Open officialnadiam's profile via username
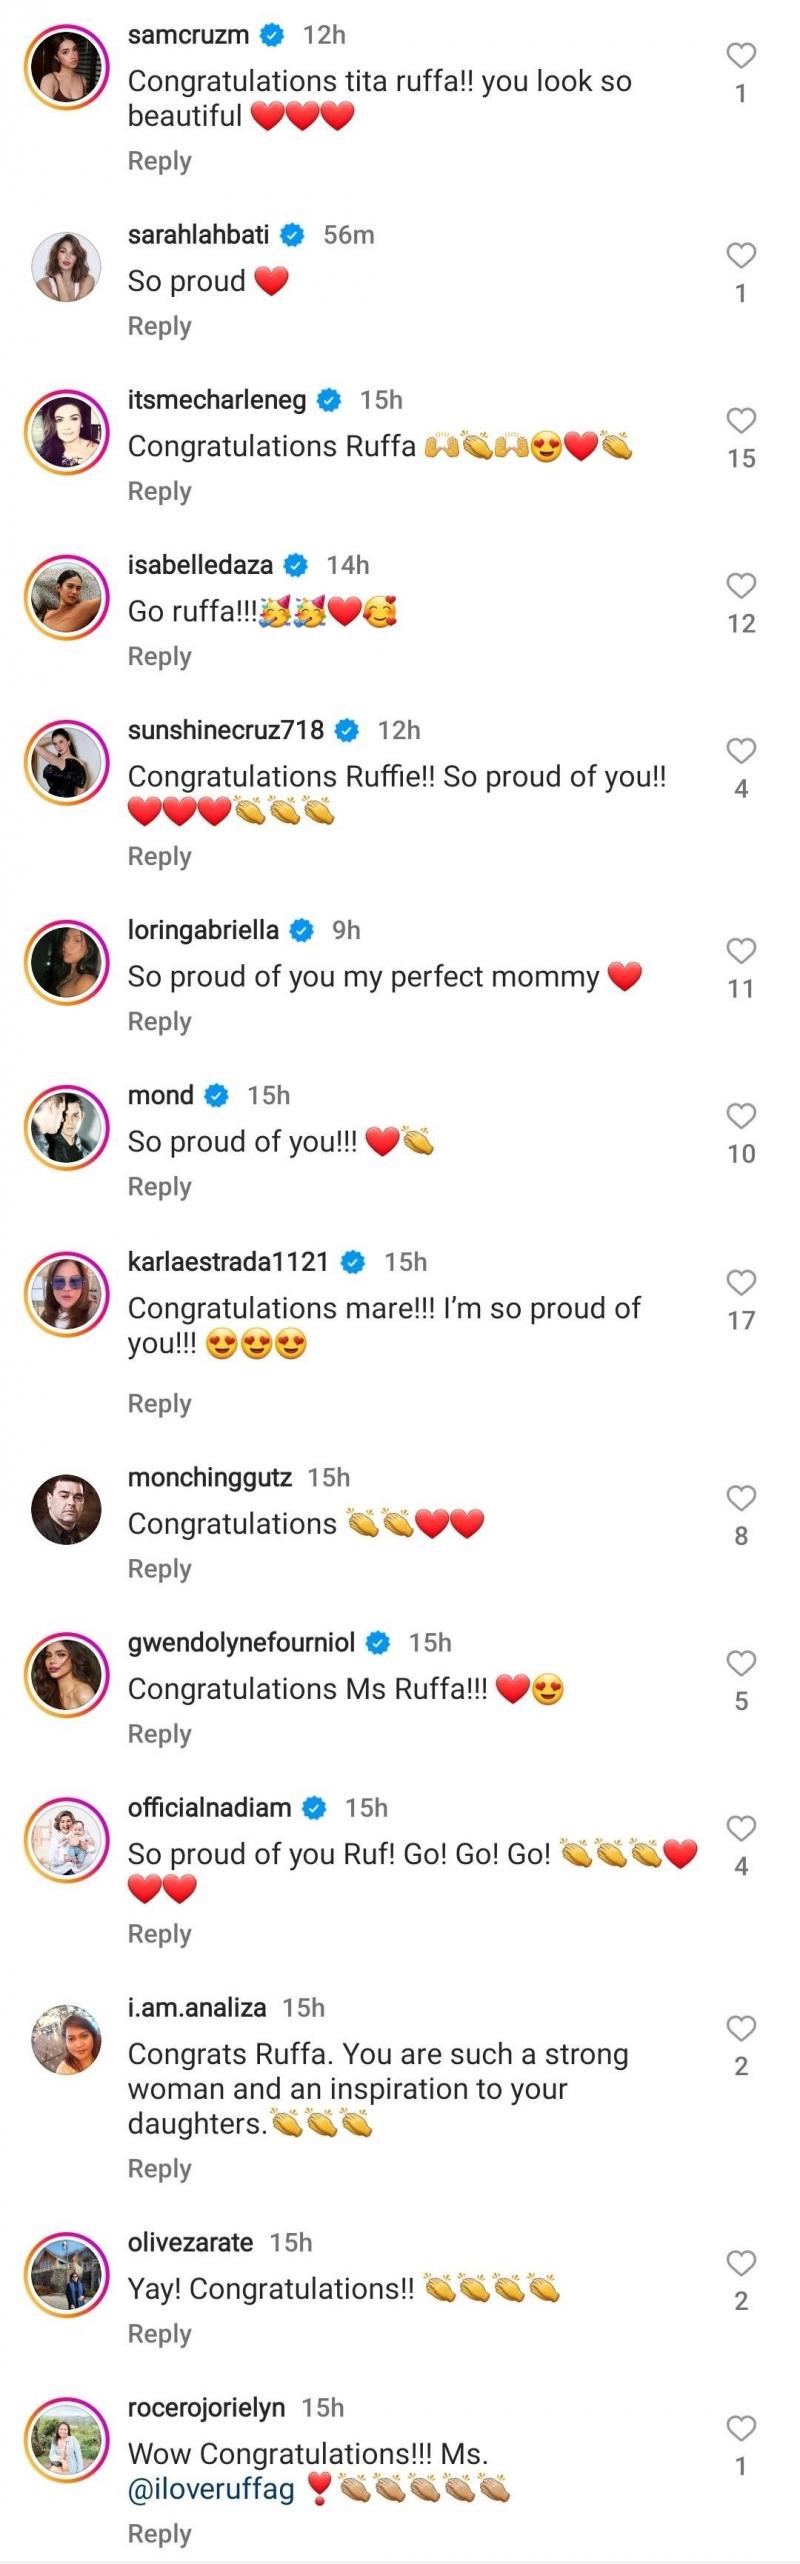Image resolution: width=800 pixels, height=2564 pixels. coord(209,1807)
